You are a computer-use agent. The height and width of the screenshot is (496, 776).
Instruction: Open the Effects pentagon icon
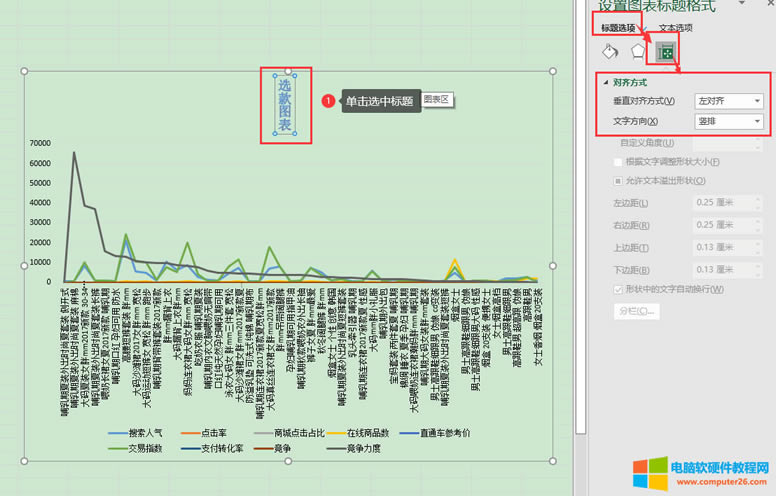pos(637,51)
